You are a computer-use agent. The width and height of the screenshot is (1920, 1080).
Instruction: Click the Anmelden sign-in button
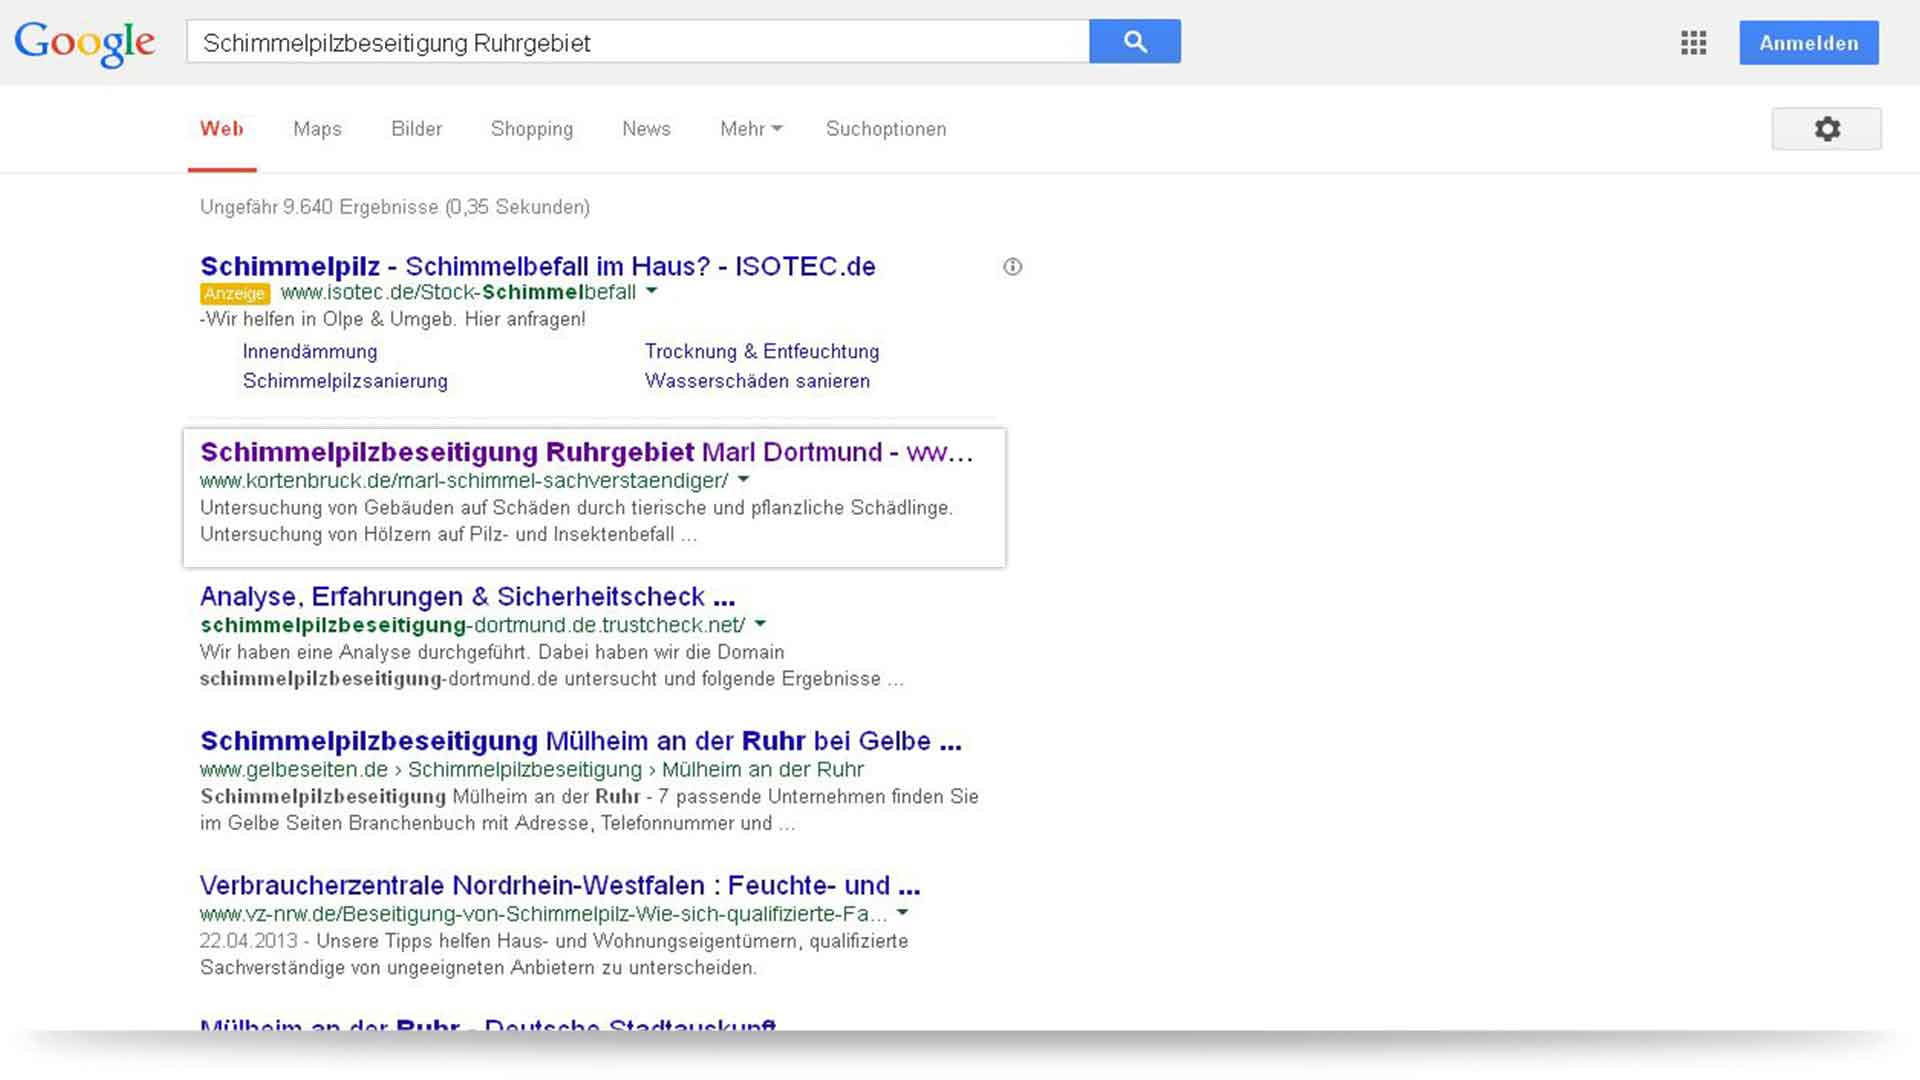(1809, 43)
